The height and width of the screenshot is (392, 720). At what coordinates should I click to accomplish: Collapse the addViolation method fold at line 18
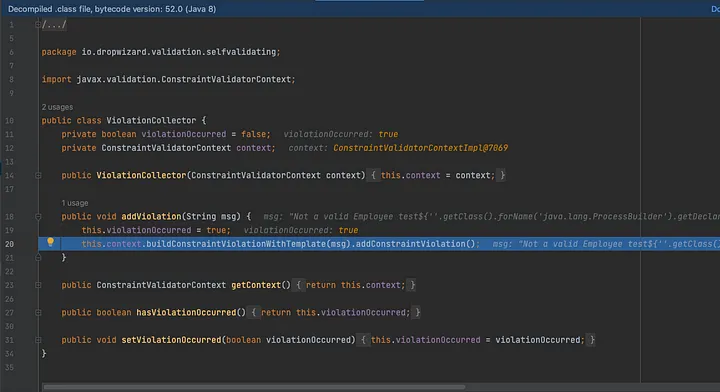pyautogui.click(x=38, y=216)
